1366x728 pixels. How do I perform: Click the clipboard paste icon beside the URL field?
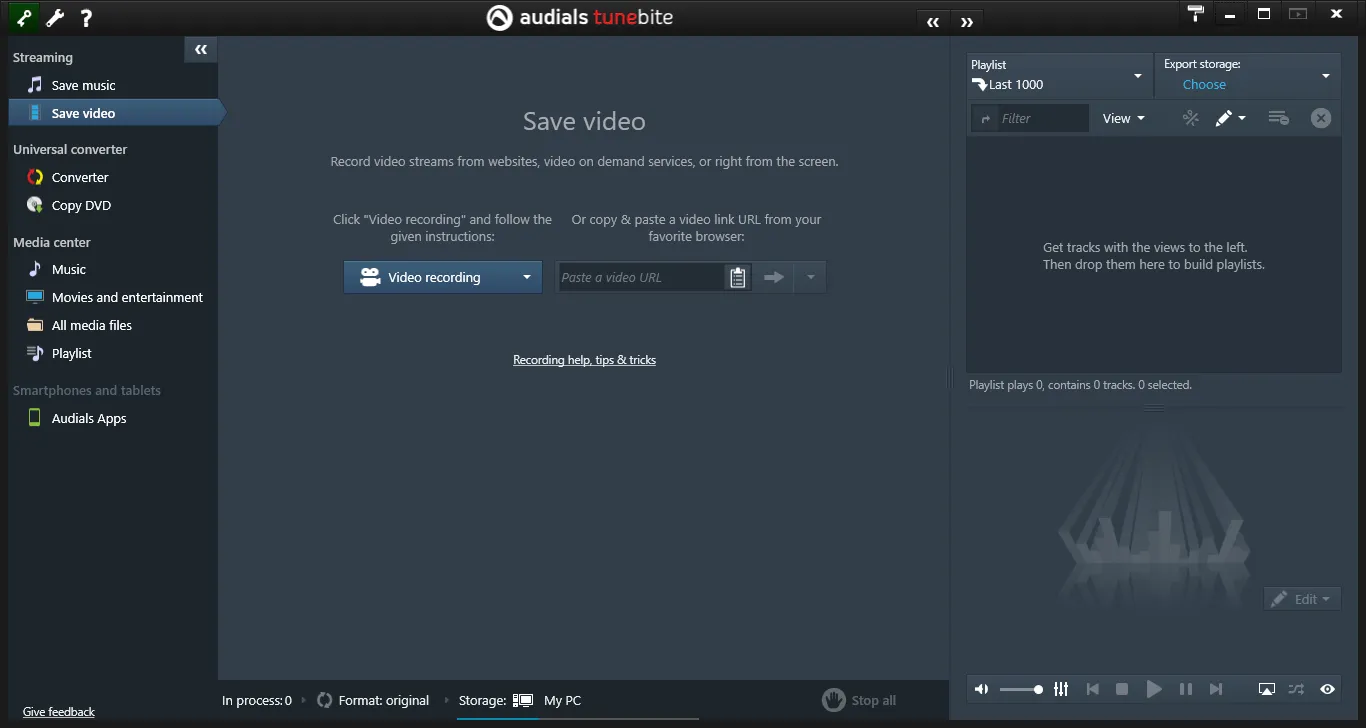point(737,277)
